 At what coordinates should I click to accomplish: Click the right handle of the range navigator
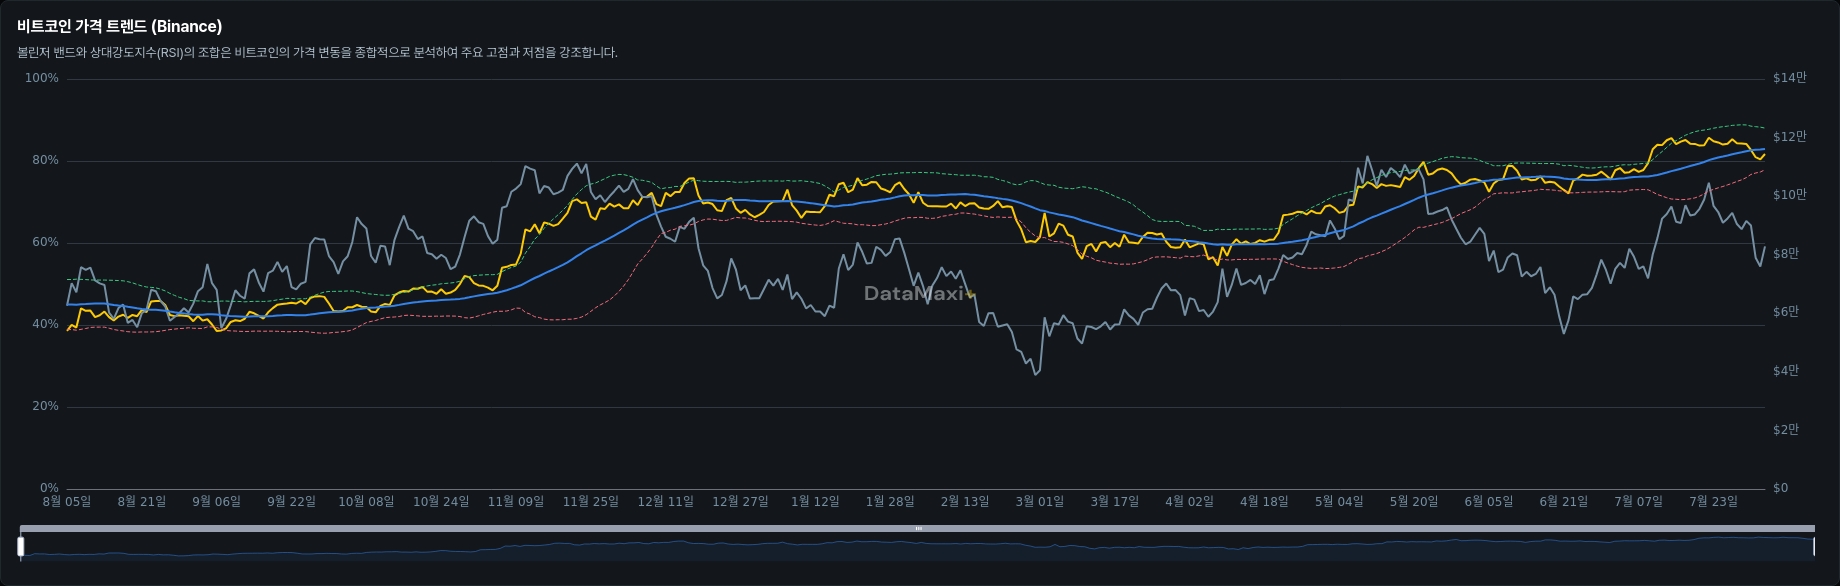(1813, 546)
